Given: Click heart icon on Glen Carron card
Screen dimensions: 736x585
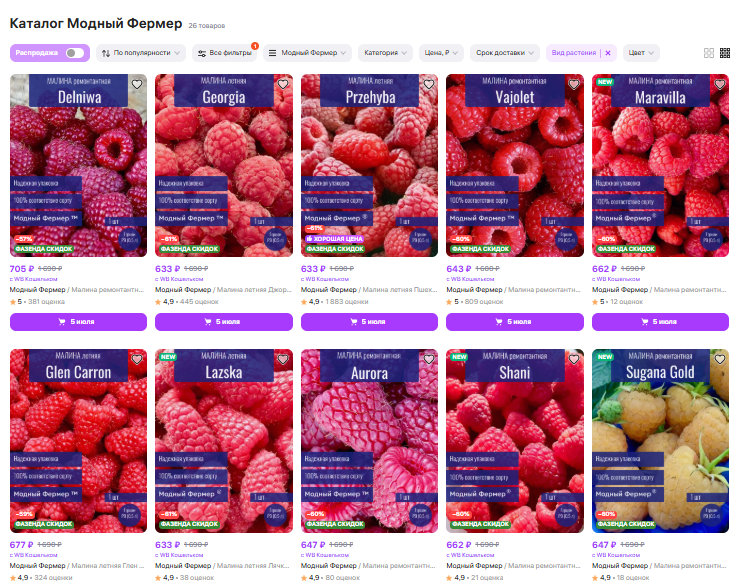Looking at the screenshot, I should 137,359.
